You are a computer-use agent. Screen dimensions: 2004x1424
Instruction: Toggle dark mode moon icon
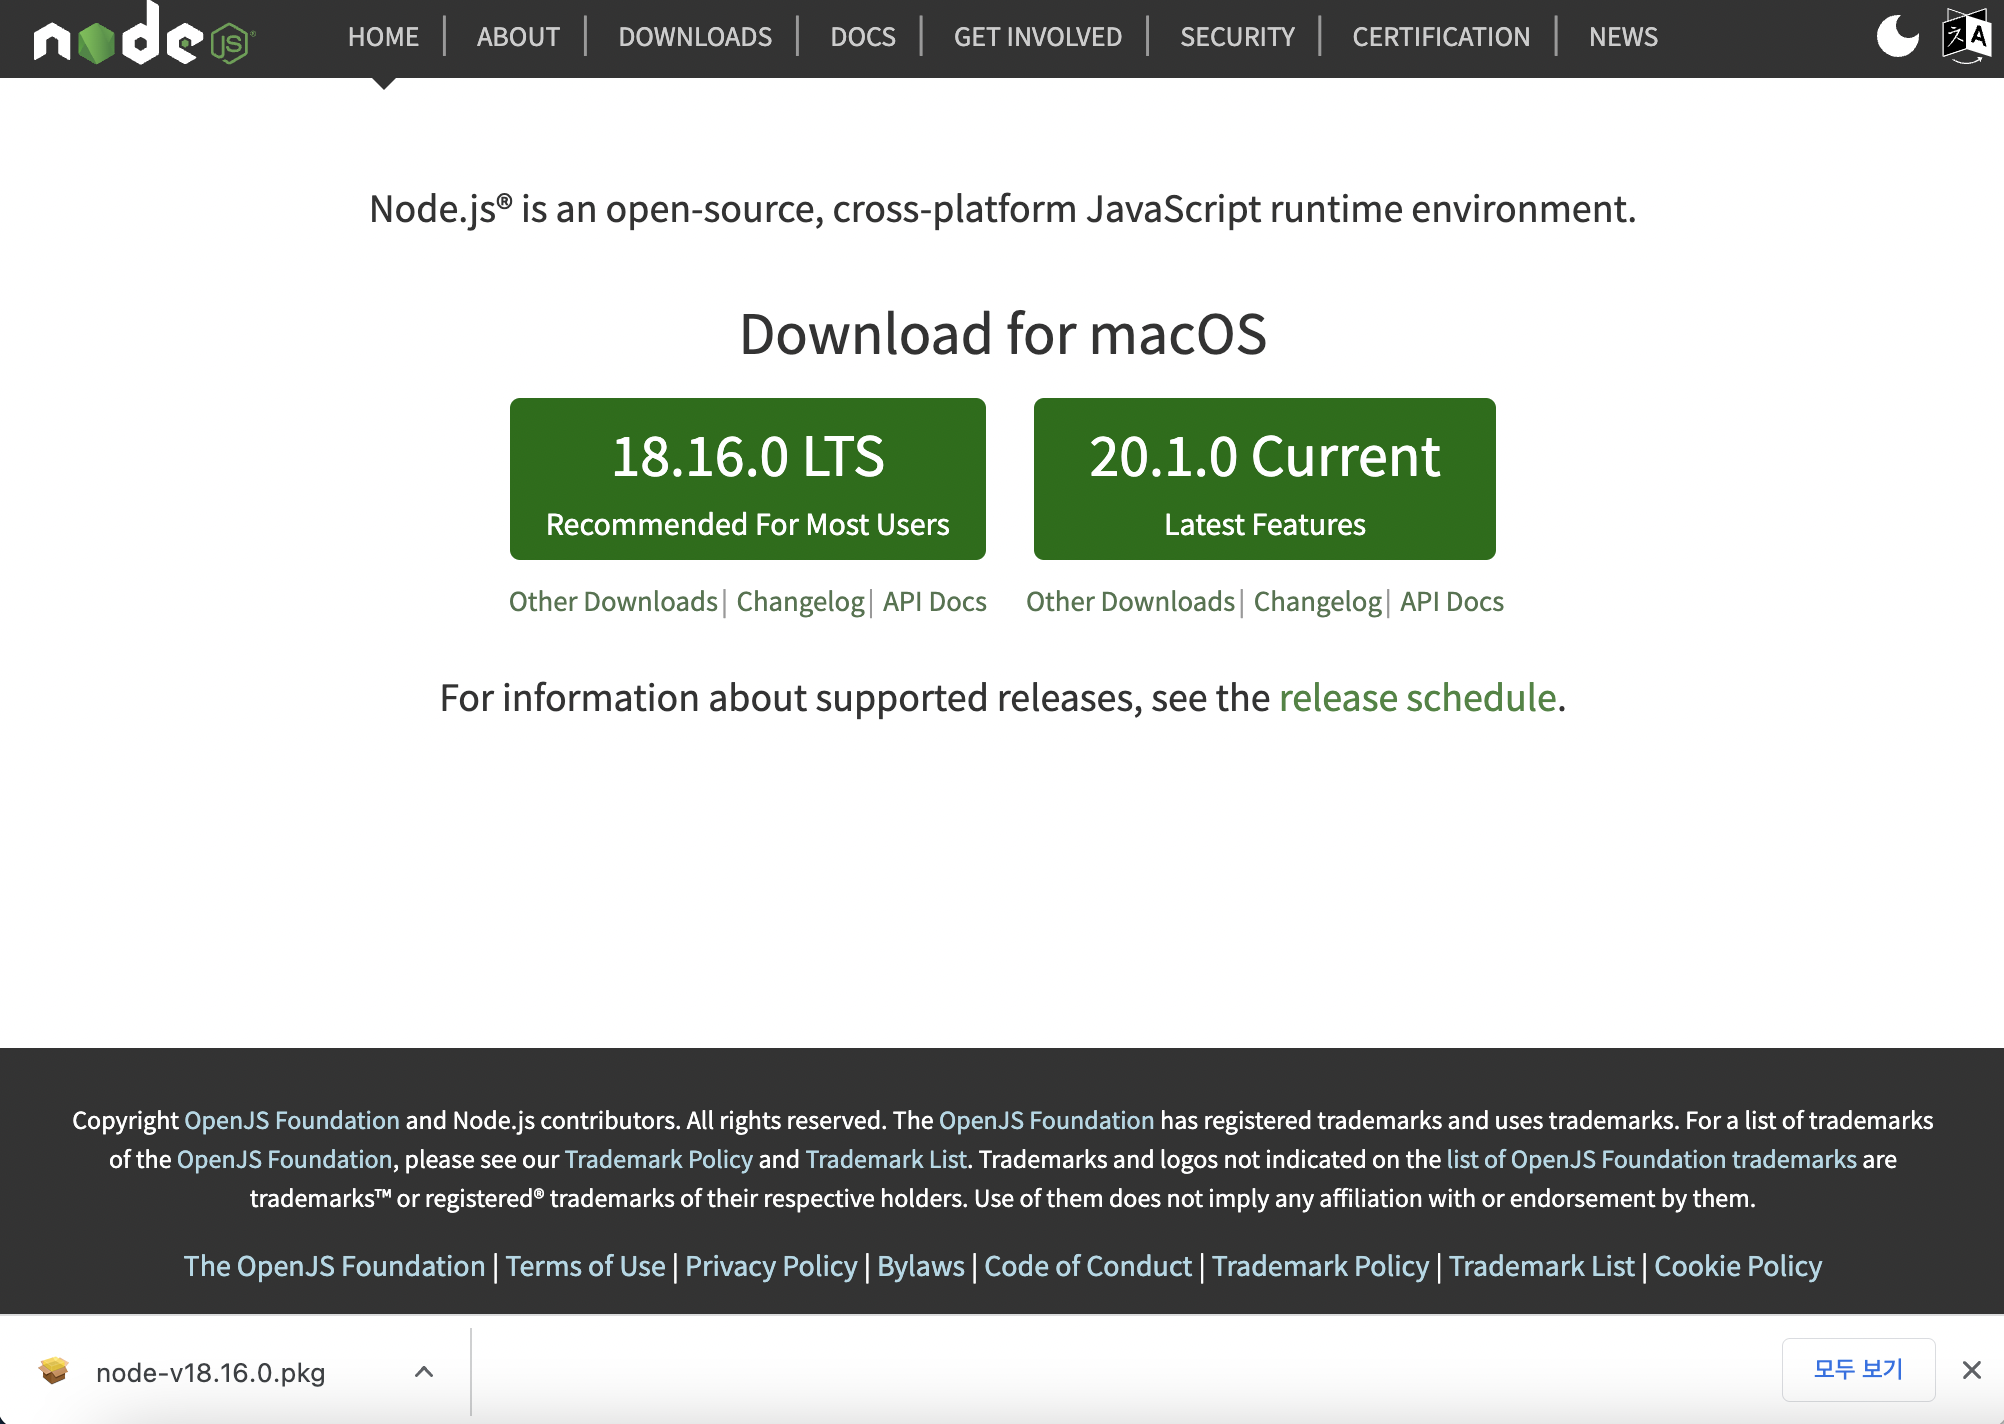(x=1897, y=37)
